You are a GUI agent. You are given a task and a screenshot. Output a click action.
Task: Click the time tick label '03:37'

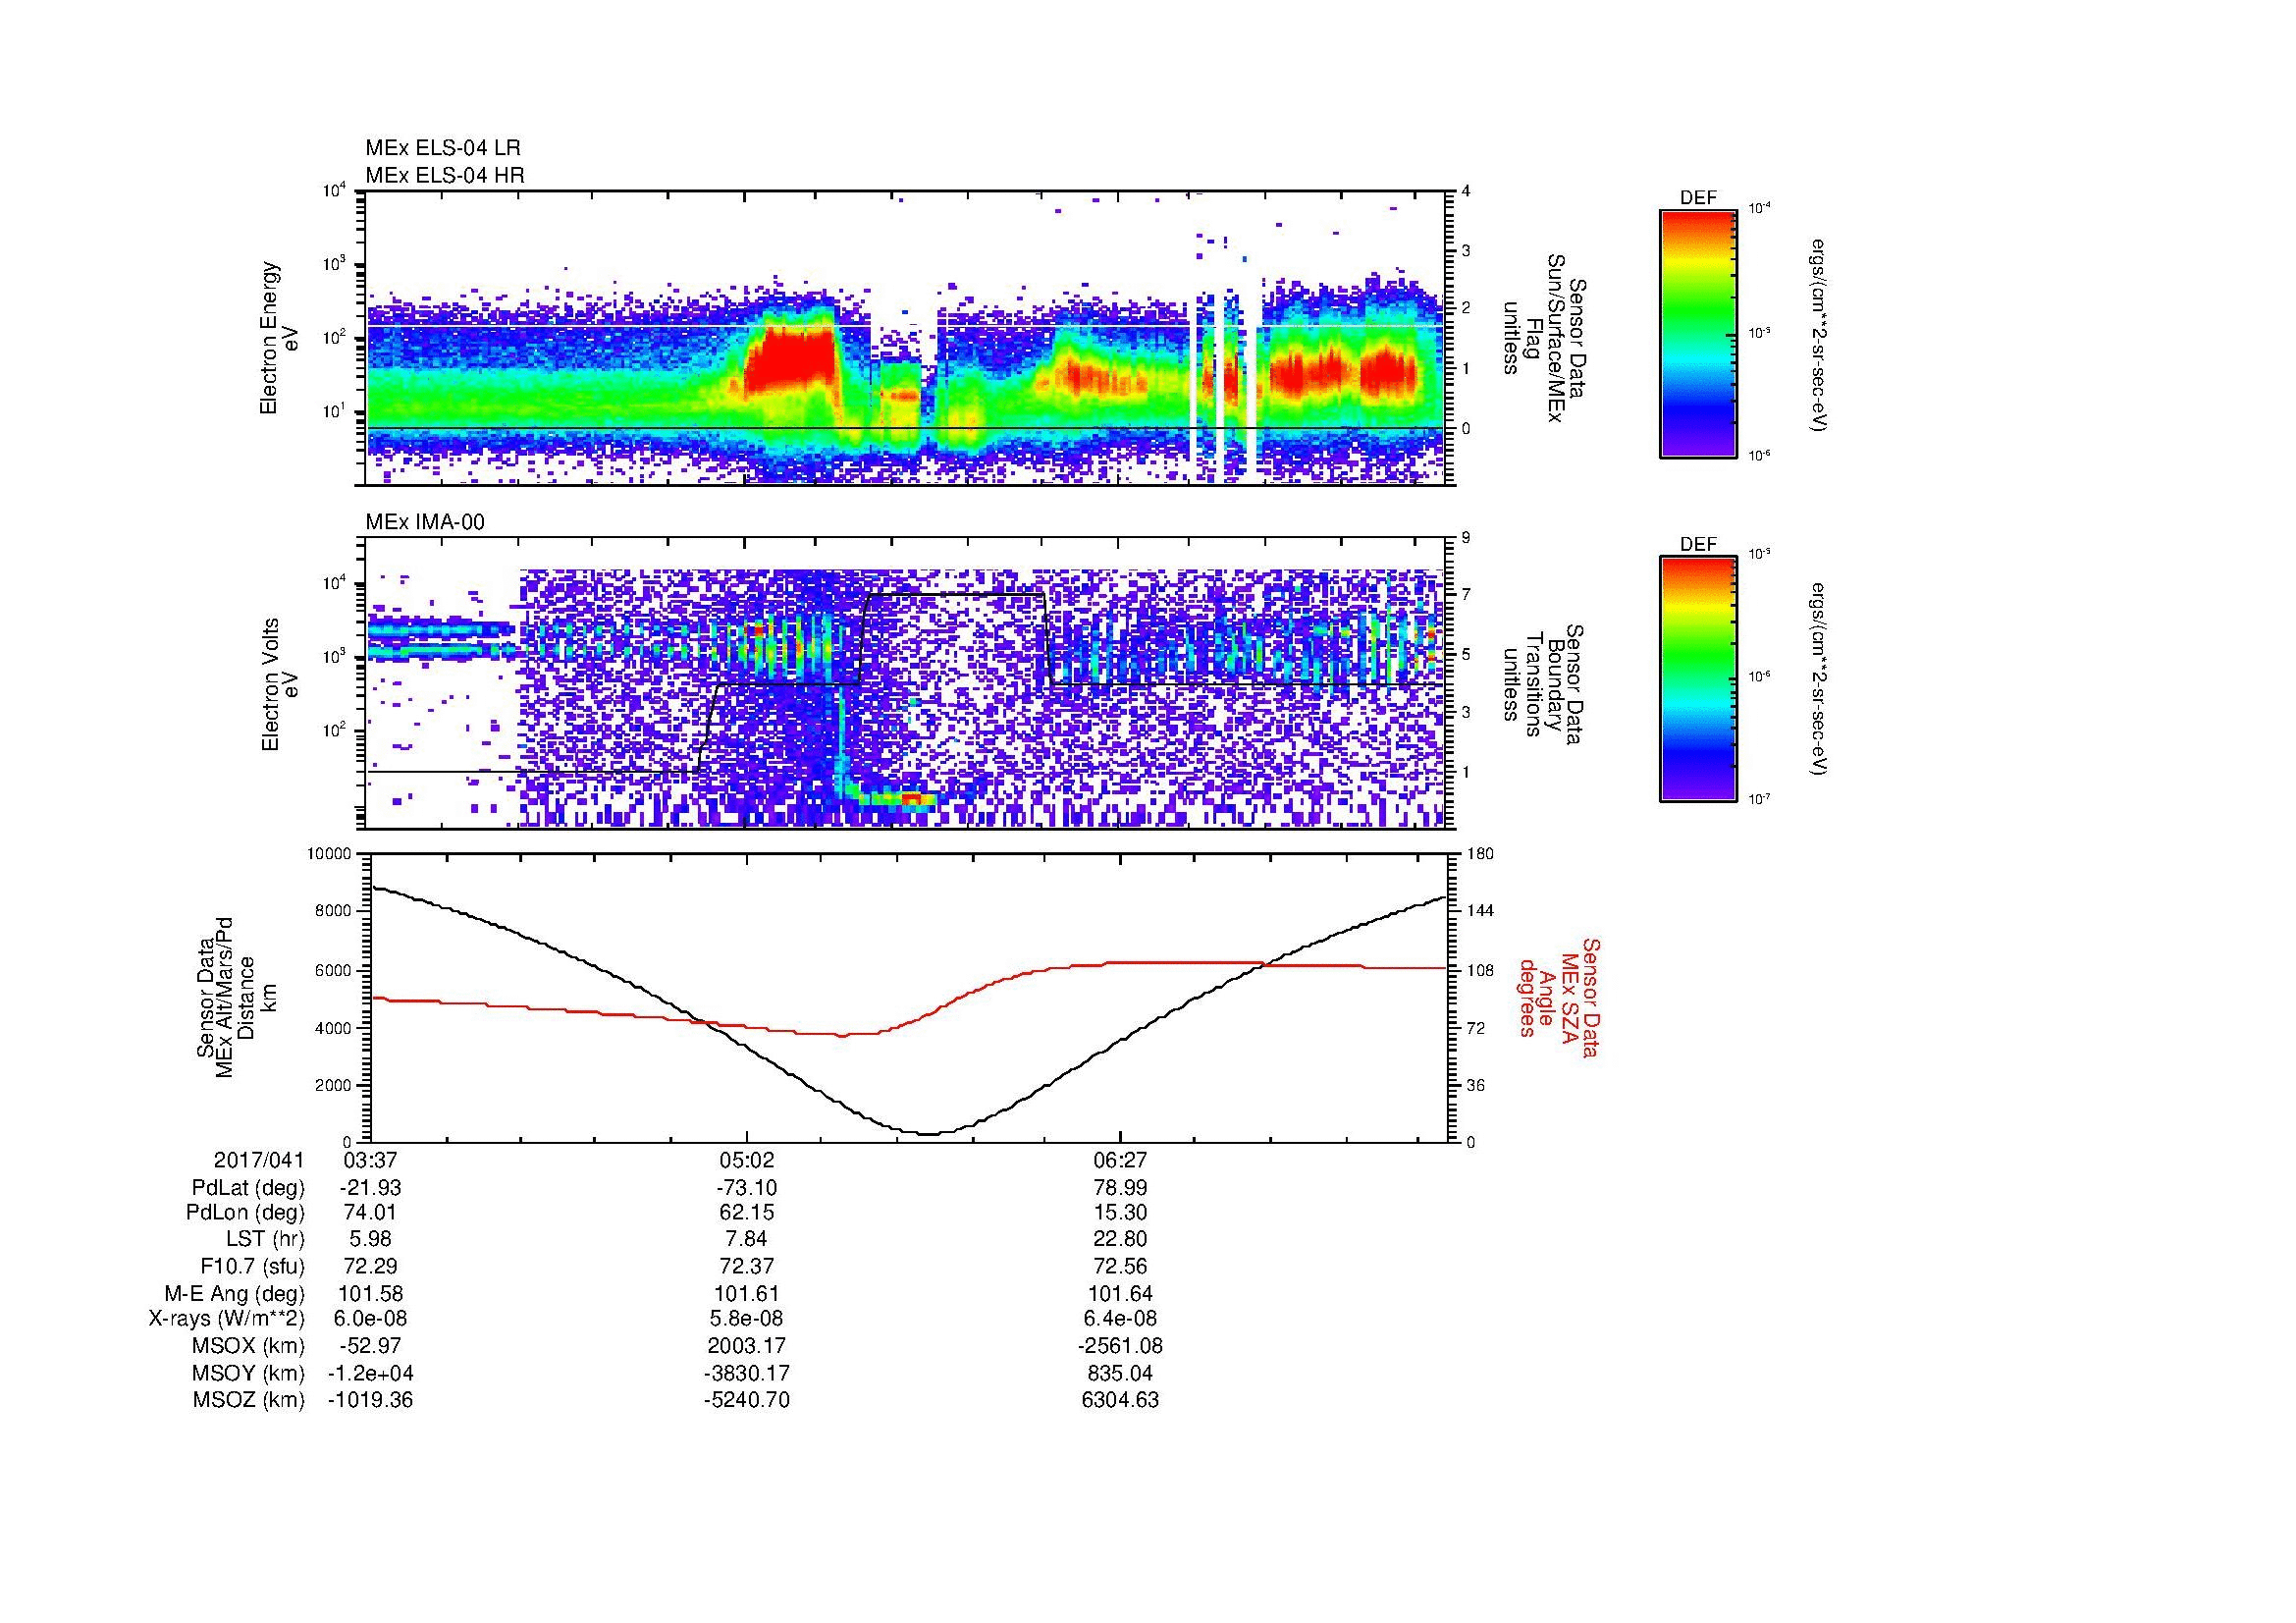(371, 1160)
